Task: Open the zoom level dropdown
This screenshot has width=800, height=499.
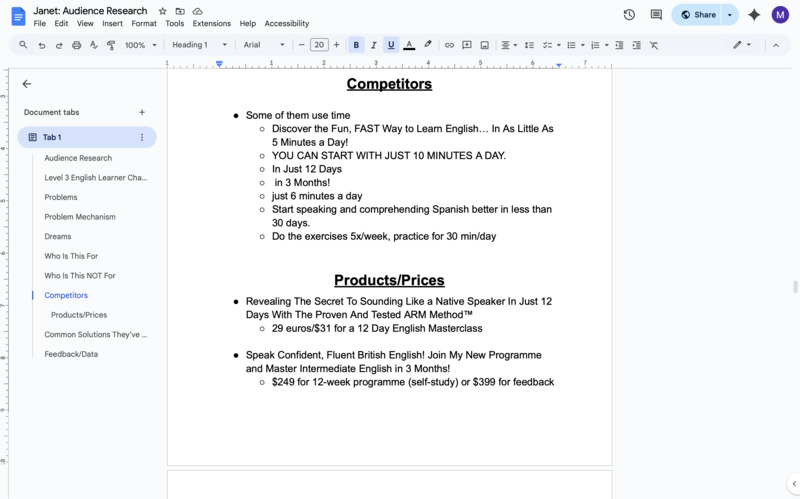Action: (140, 45)
